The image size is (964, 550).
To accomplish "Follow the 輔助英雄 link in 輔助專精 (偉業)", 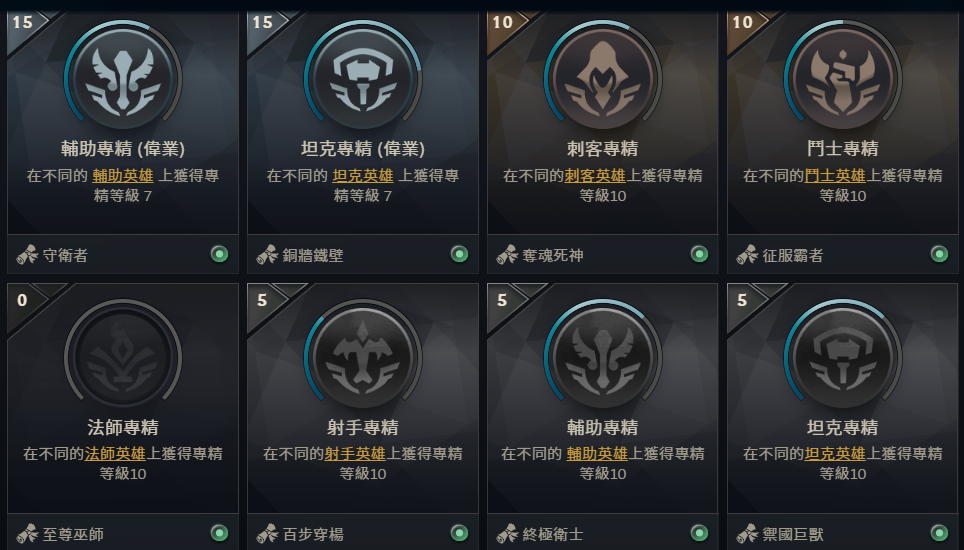I will (x=123, y=176).
